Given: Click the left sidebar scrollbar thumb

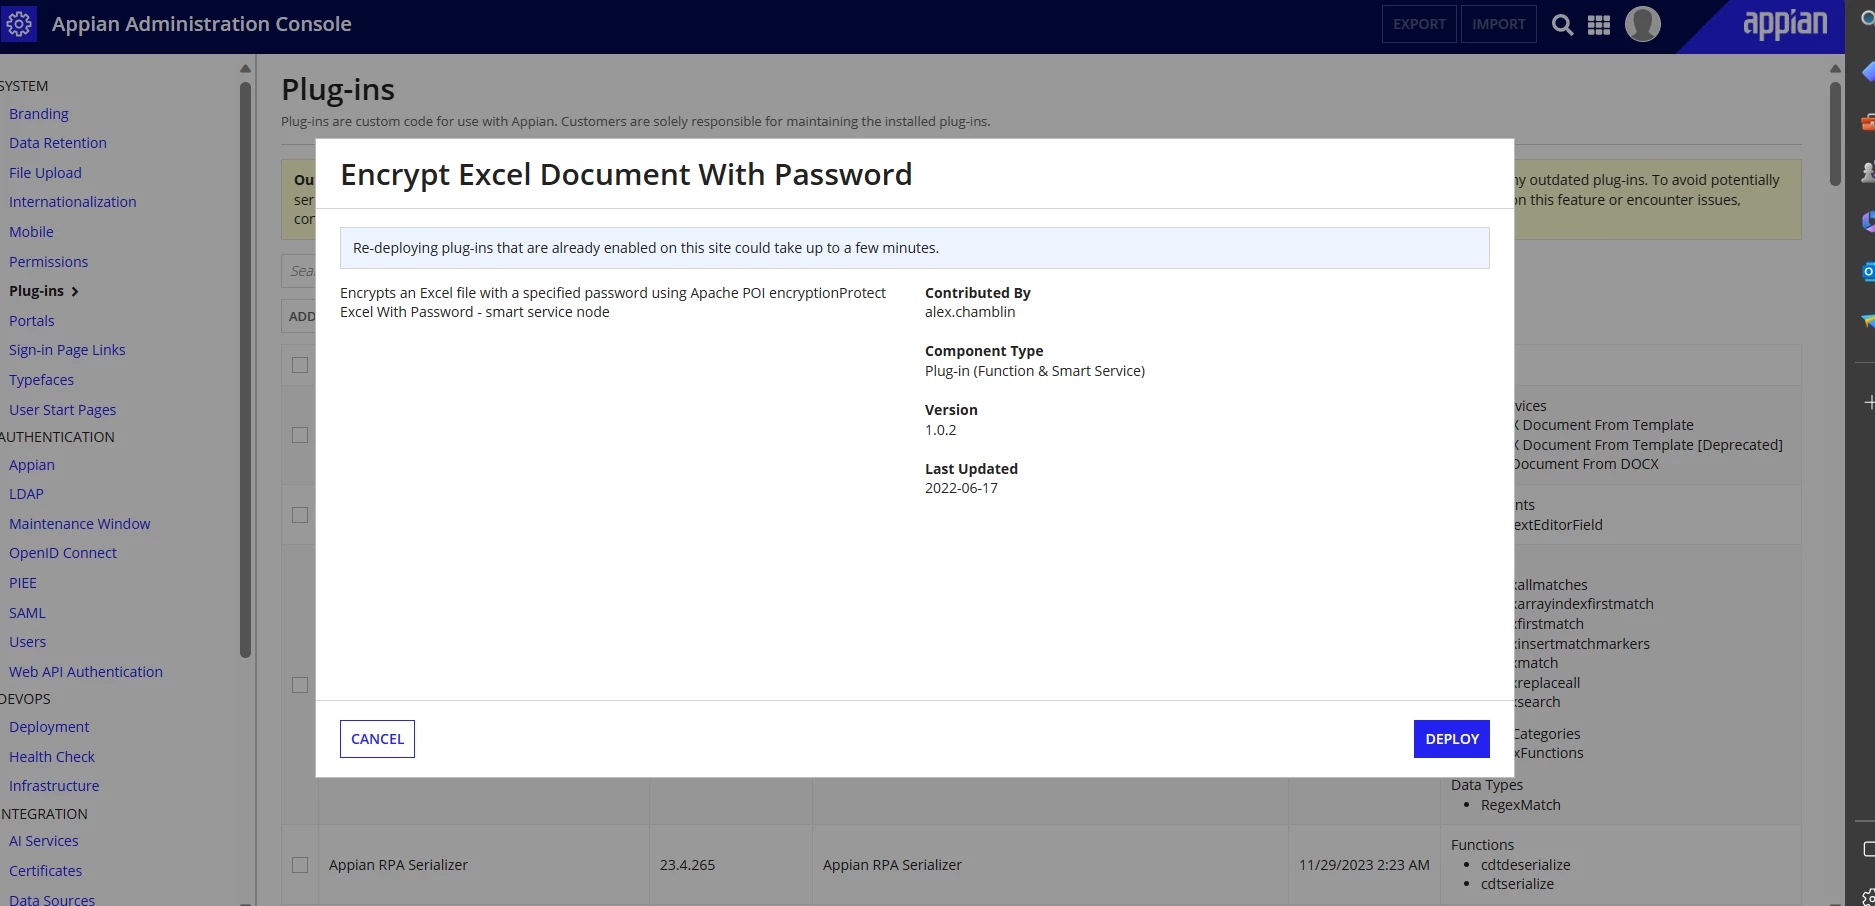Looking at the screenshot, I should tap(245, 370).
